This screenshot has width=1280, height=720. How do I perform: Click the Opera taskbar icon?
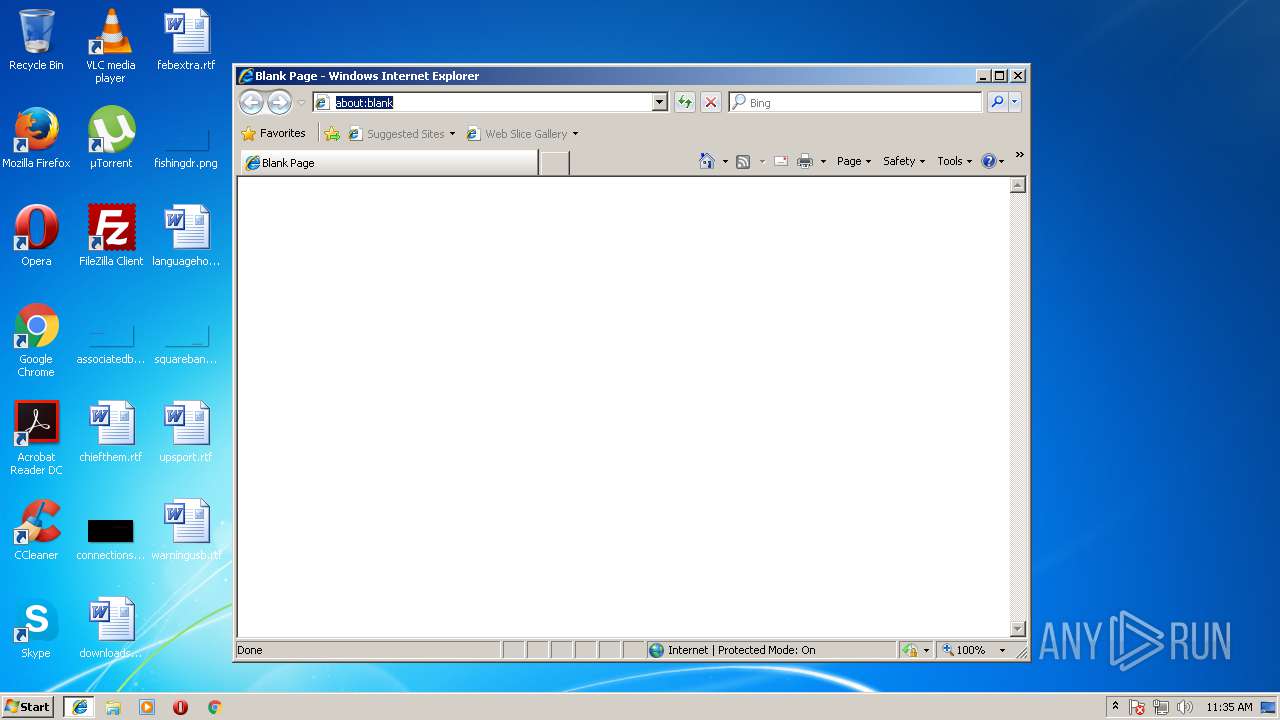click(x=181, y=707)
